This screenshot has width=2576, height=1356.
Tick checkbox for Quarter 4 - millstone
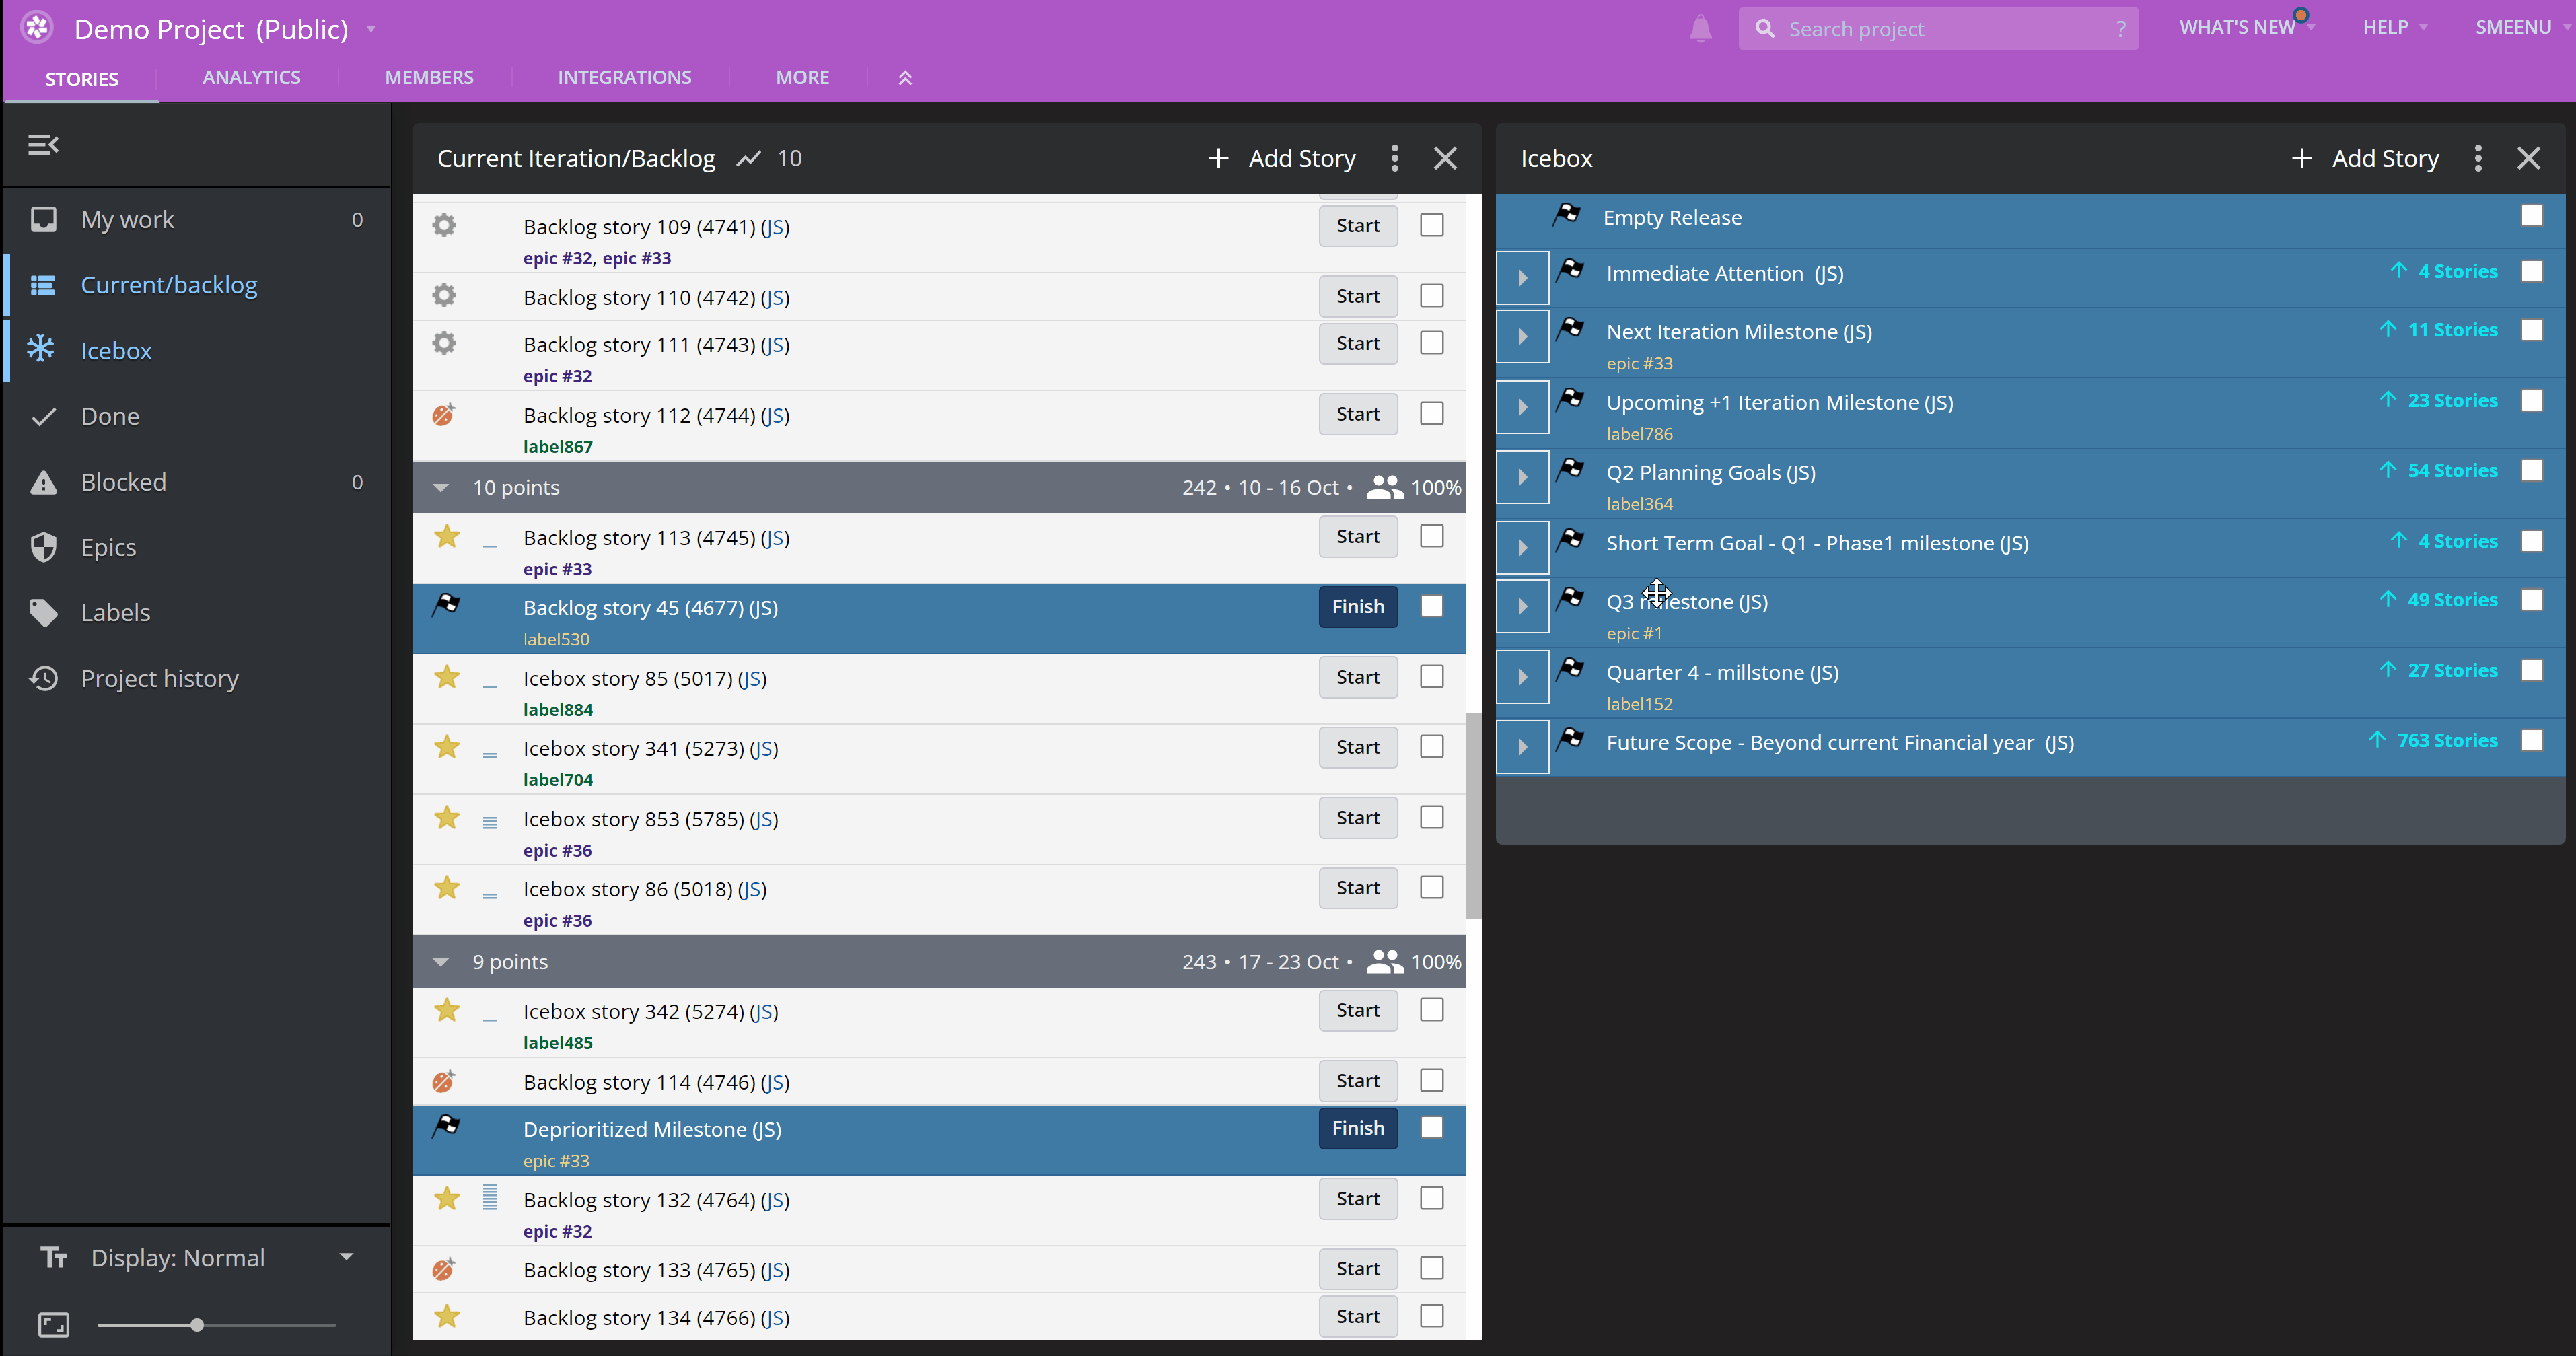click(x=2531, y=670)
